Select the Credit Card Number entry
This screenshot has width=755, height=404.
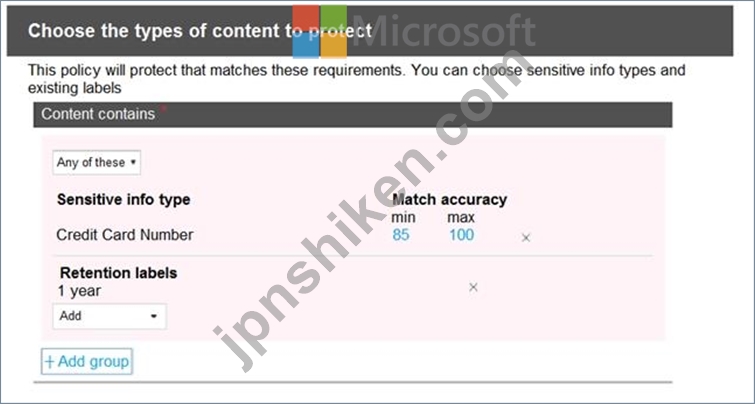click(x=125, y=235)
